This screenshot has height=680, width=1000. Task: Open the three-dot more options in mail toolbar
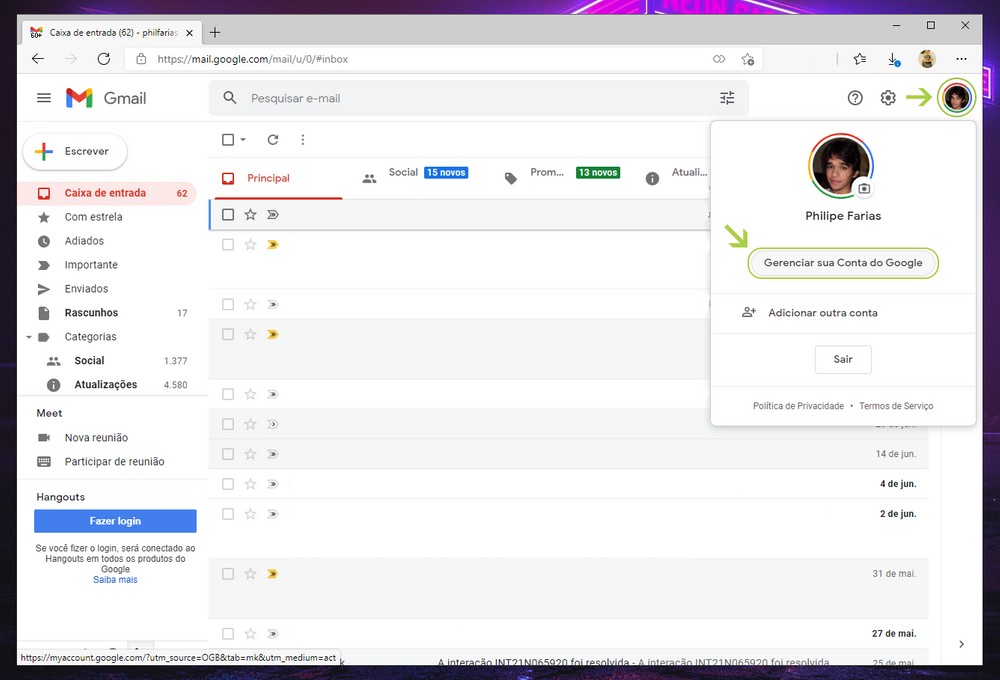click(x=302, y=139)
